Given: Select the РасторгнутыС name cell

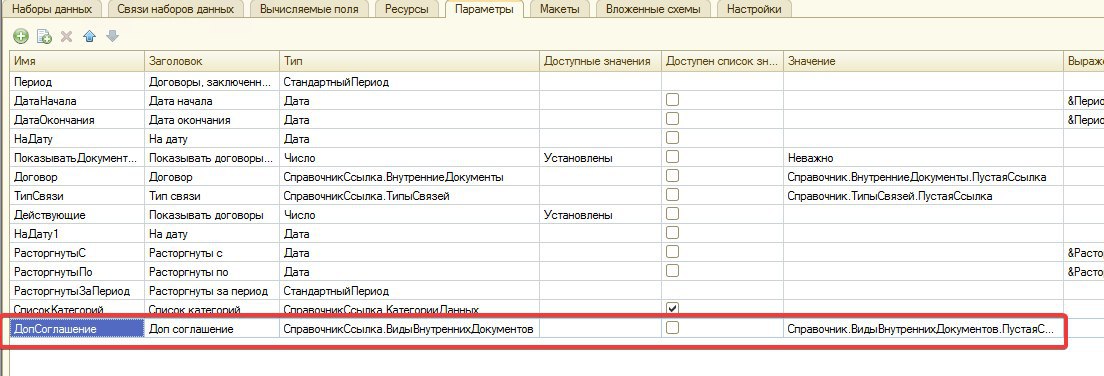Looking at the screenshot, I should click(77, 253).
